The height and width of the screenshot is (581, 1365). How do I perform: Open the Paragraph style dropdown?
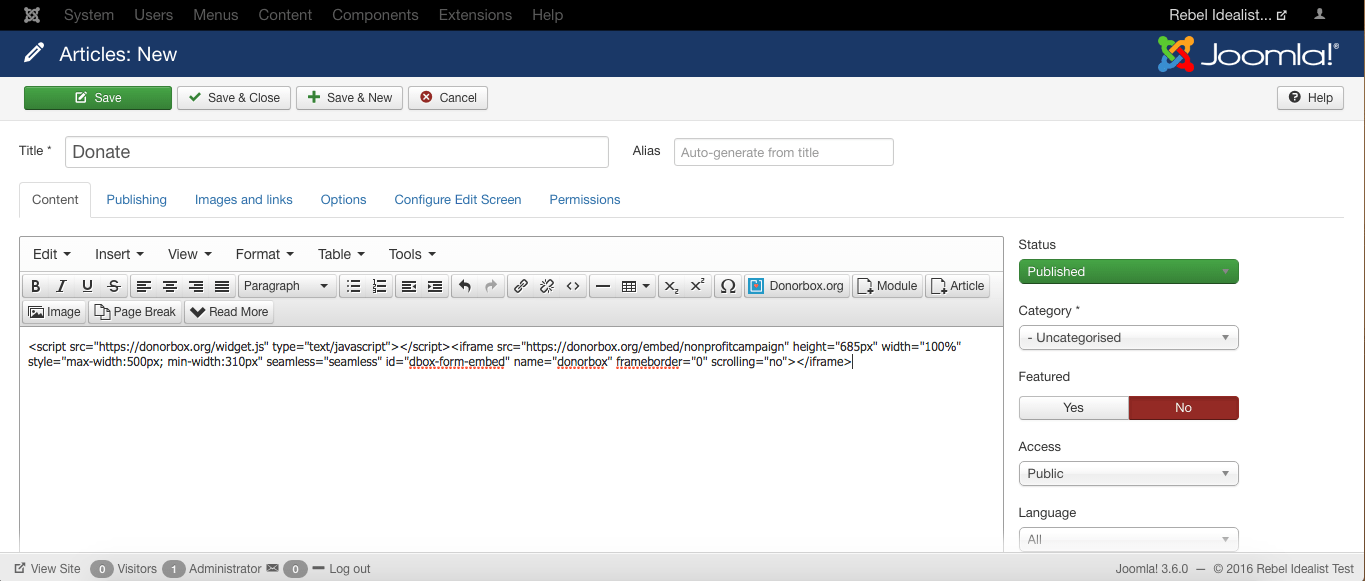287,286
